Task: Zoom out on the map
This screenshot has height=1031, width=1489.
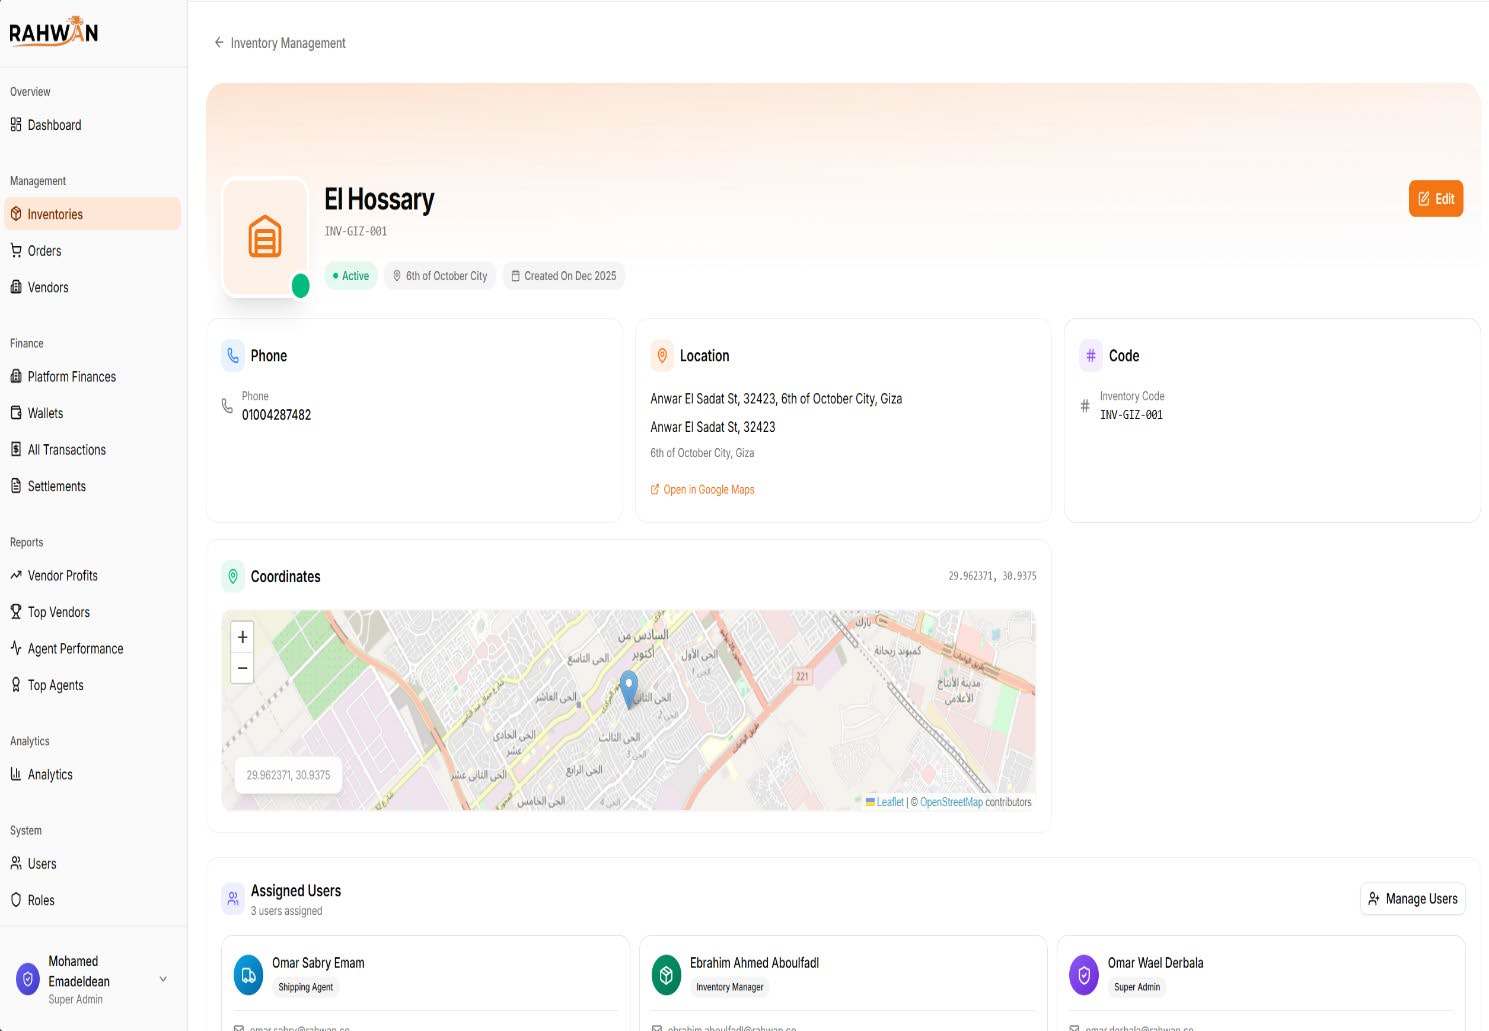Action: coord(242,668)
